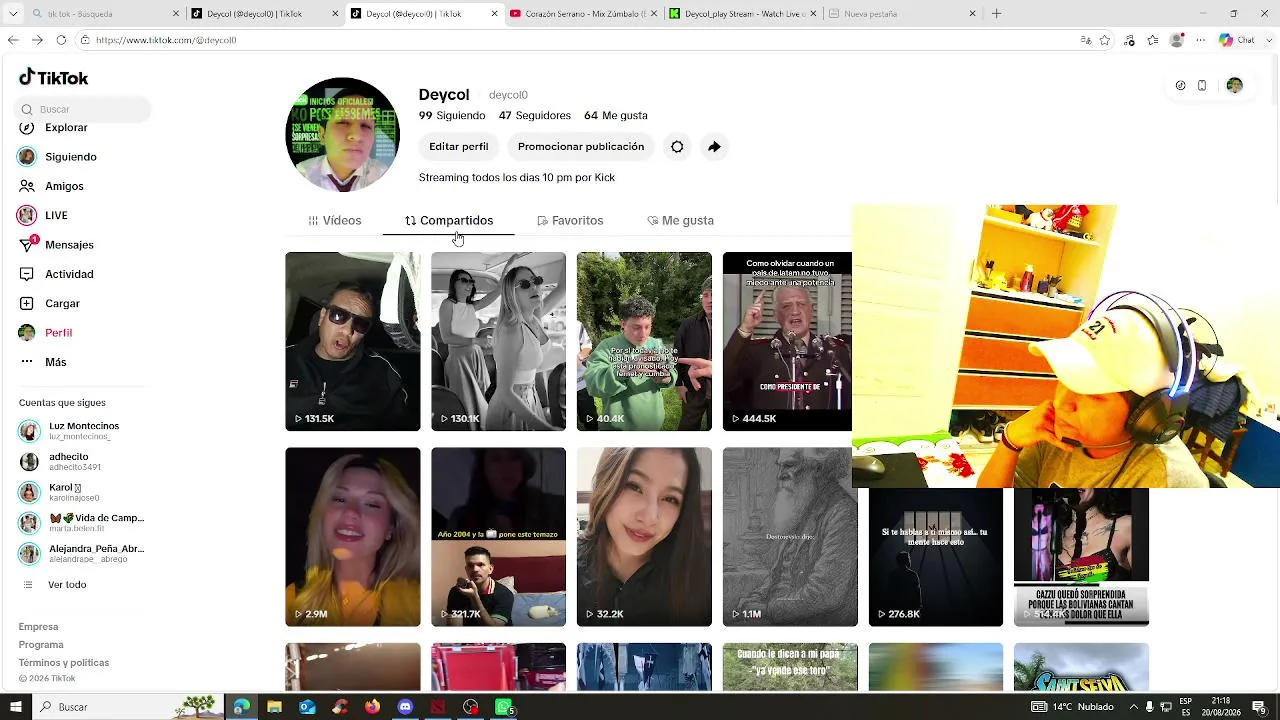This screenshot has width=1280, height=720.
Task: Open Amigos in the sidebar
Action: tap(50, 186)
